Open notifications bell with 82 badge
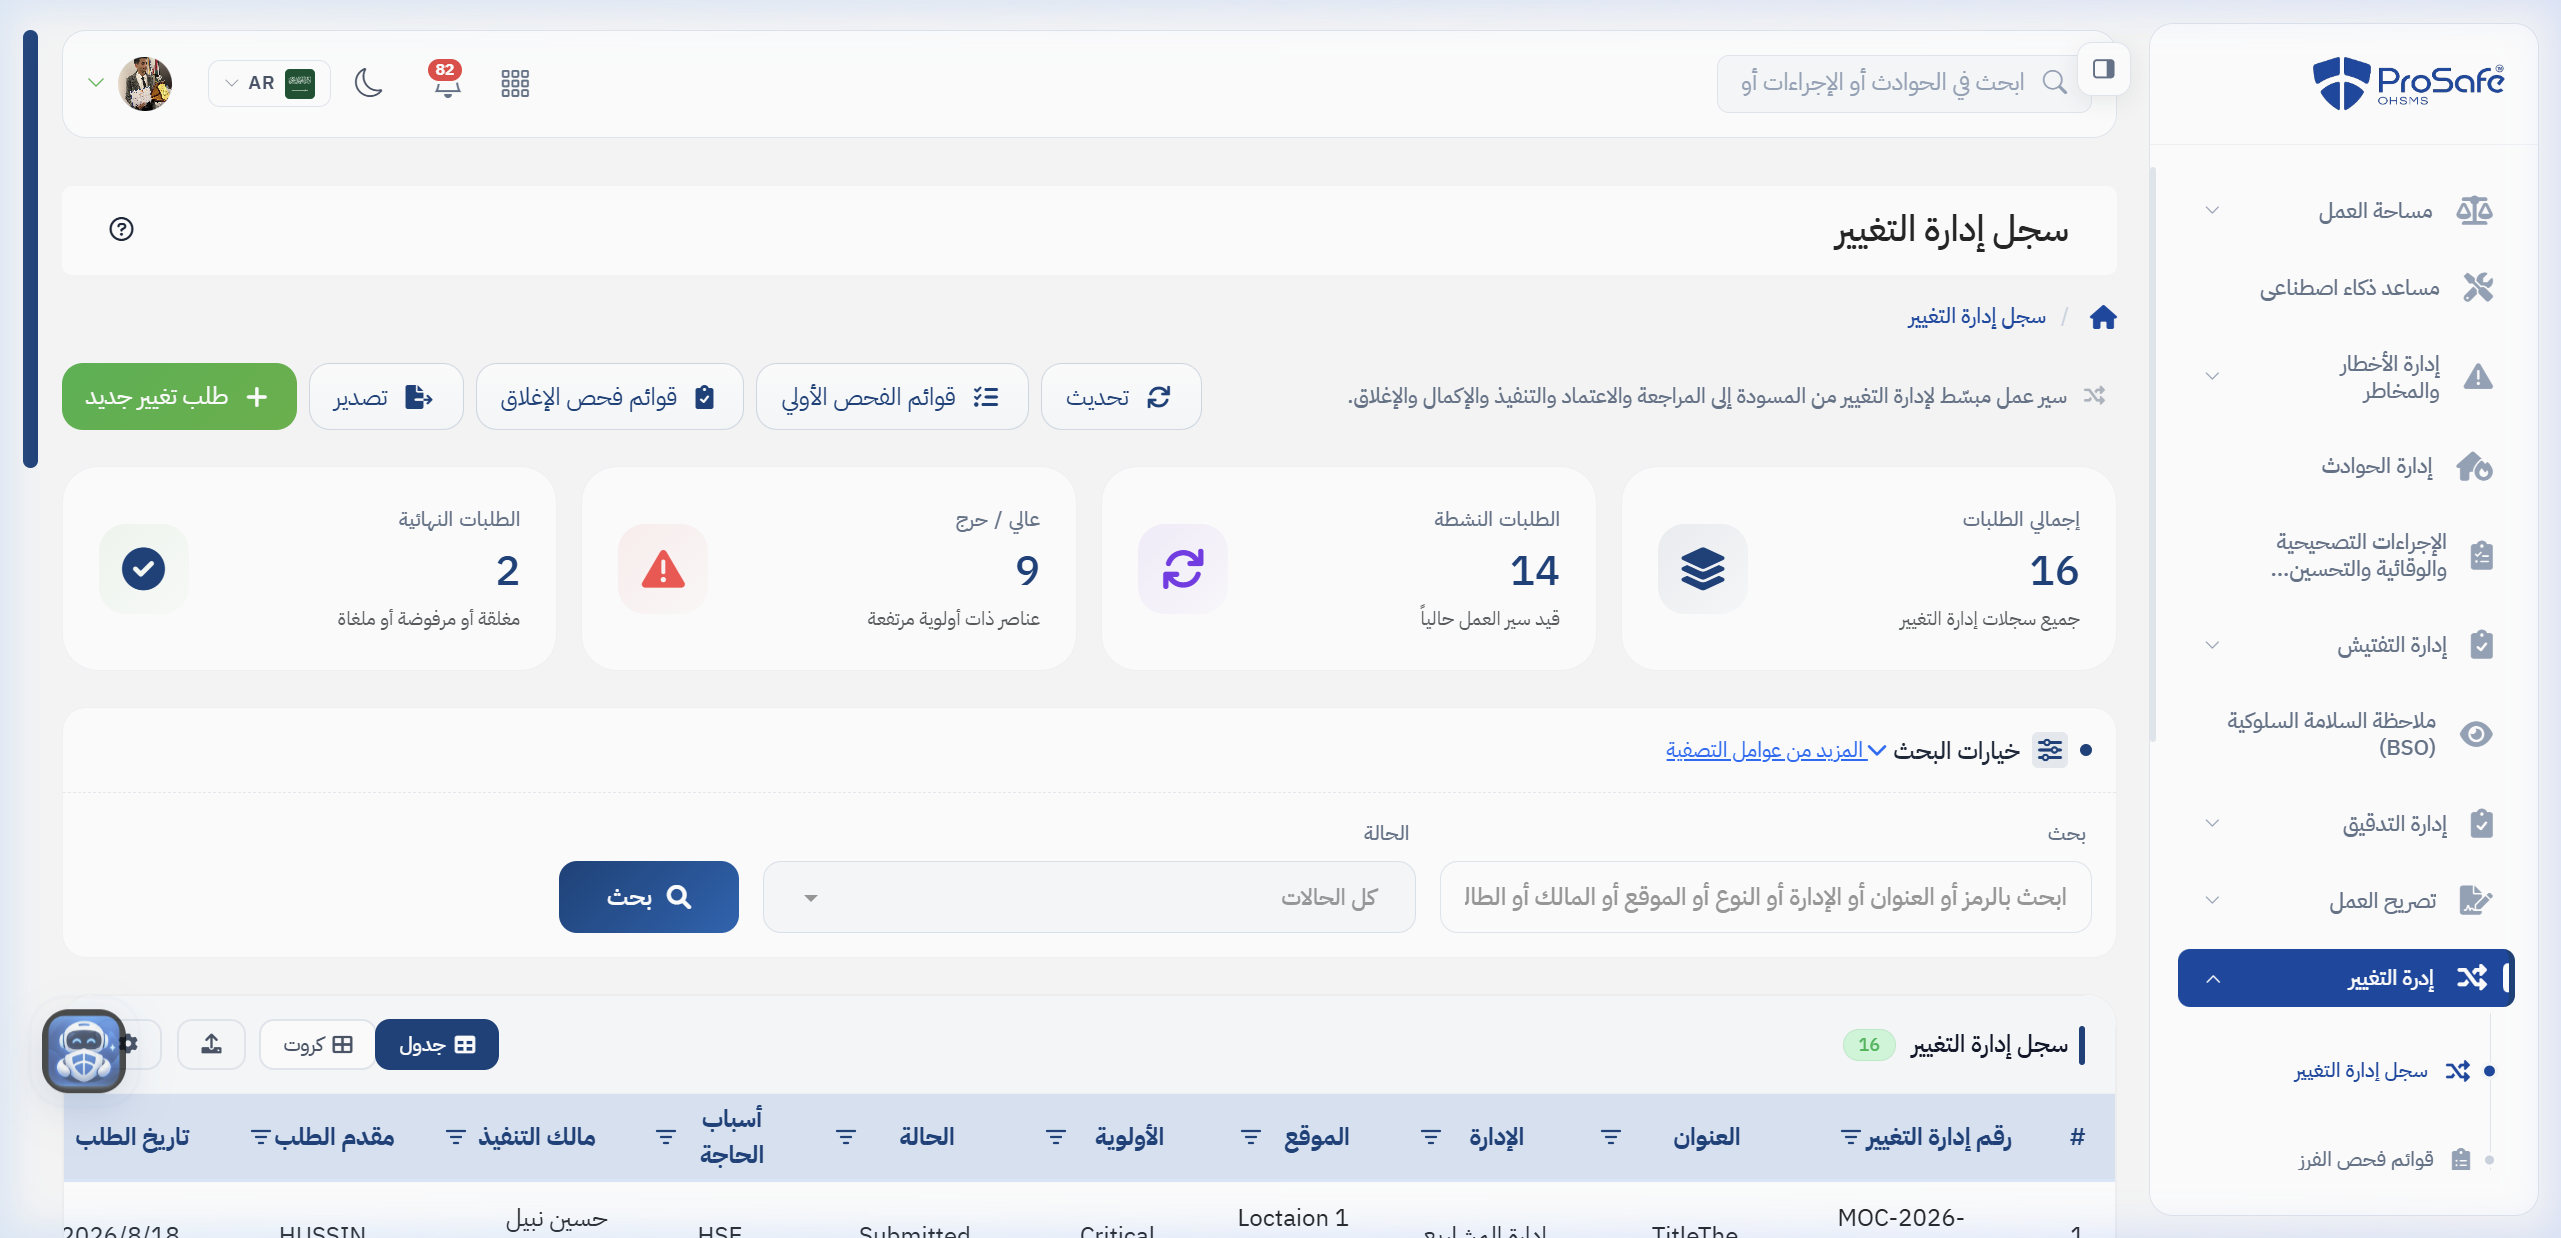The height and width of the screenshot is (1238, 2561). click(x=446, y=81)
